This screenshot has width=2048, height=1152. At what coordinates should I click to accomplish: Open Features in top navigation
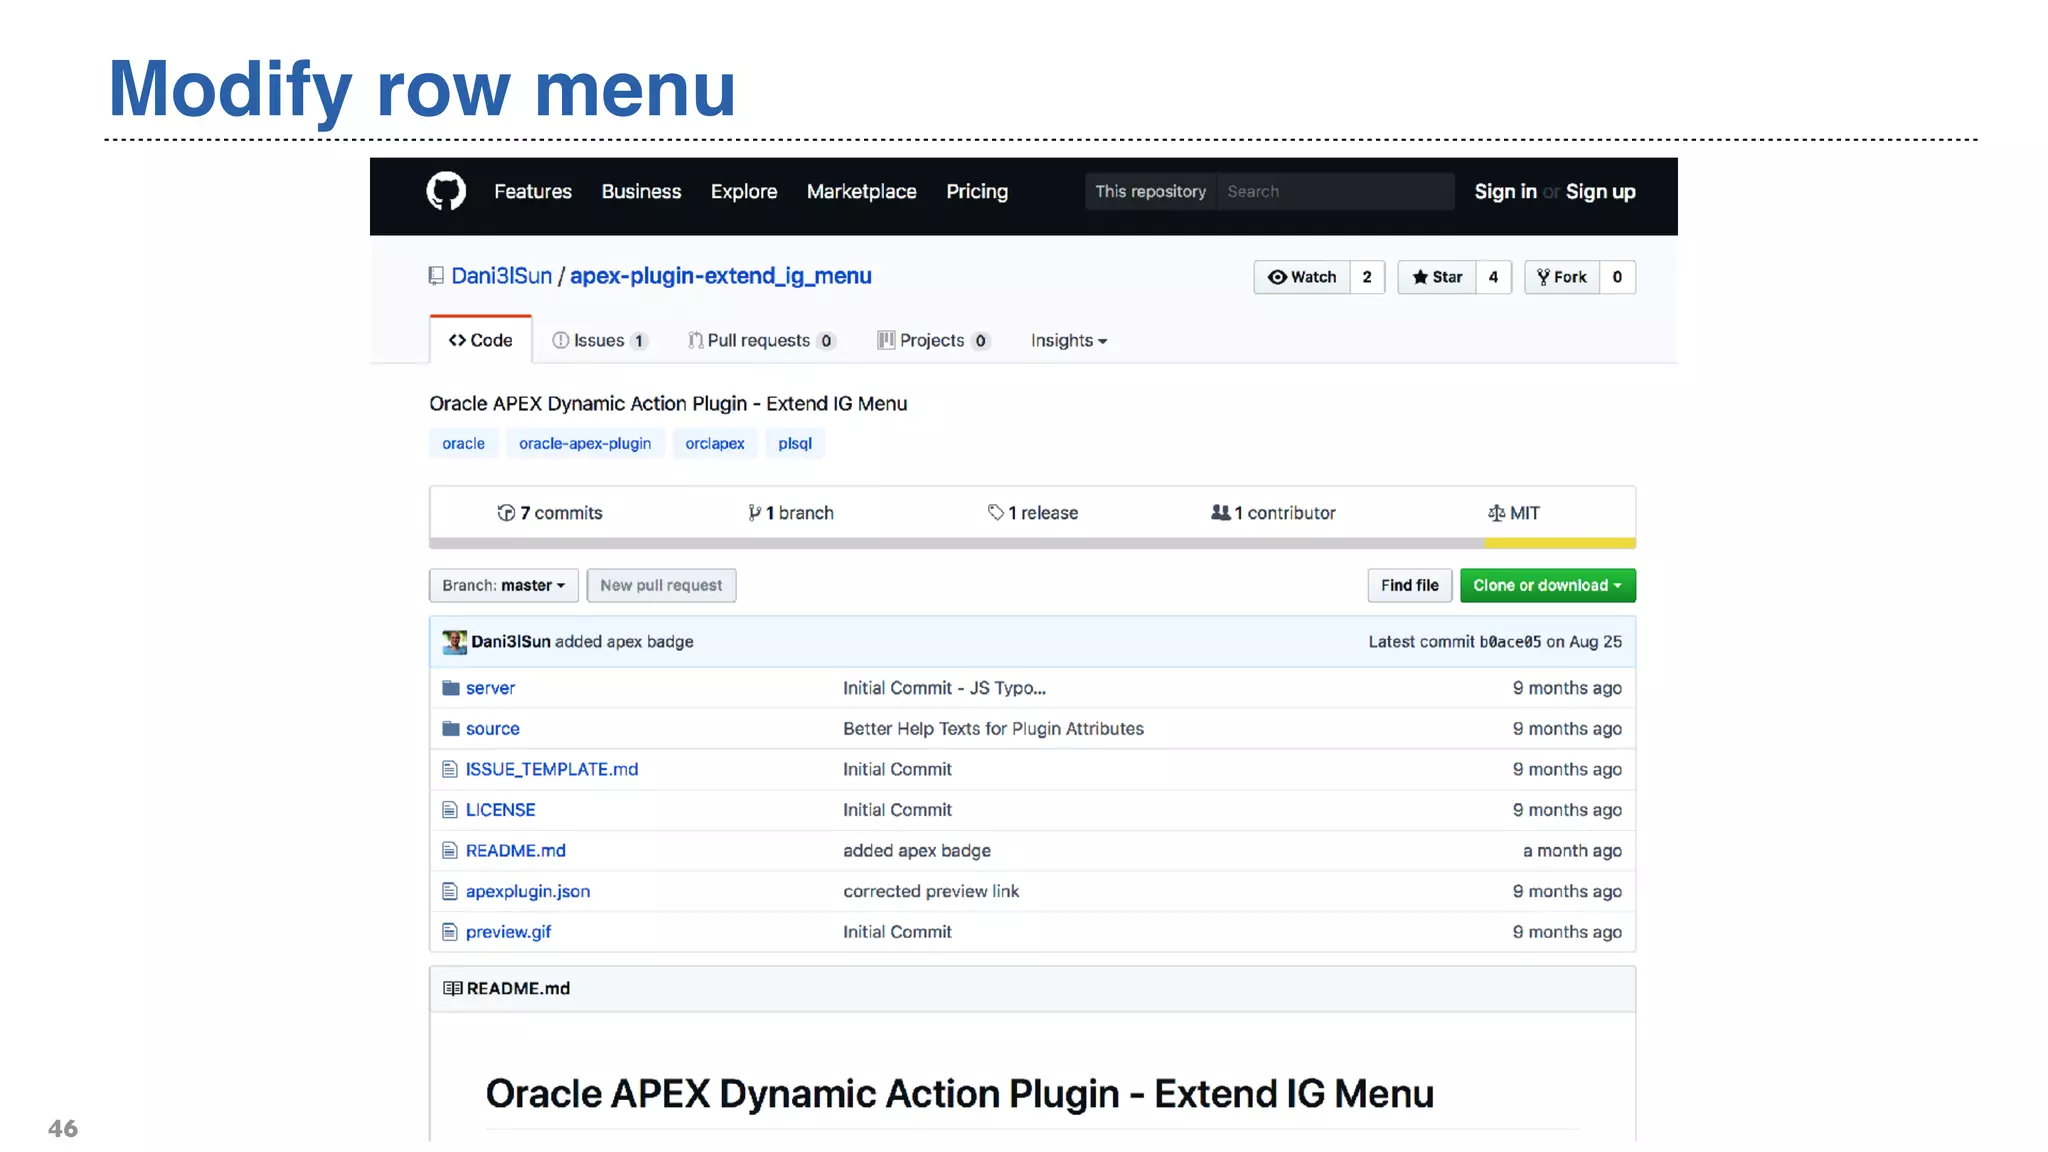coord(533,191)
